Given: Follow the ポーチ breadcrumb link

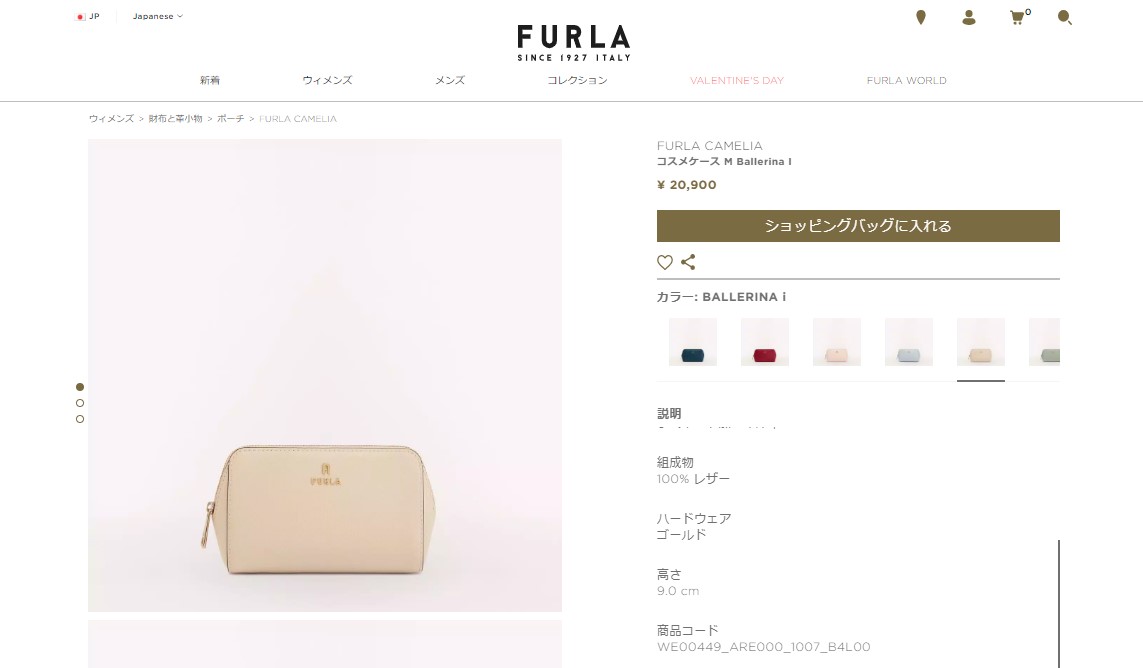Looking at the screenshot, I should click(230, 118).
